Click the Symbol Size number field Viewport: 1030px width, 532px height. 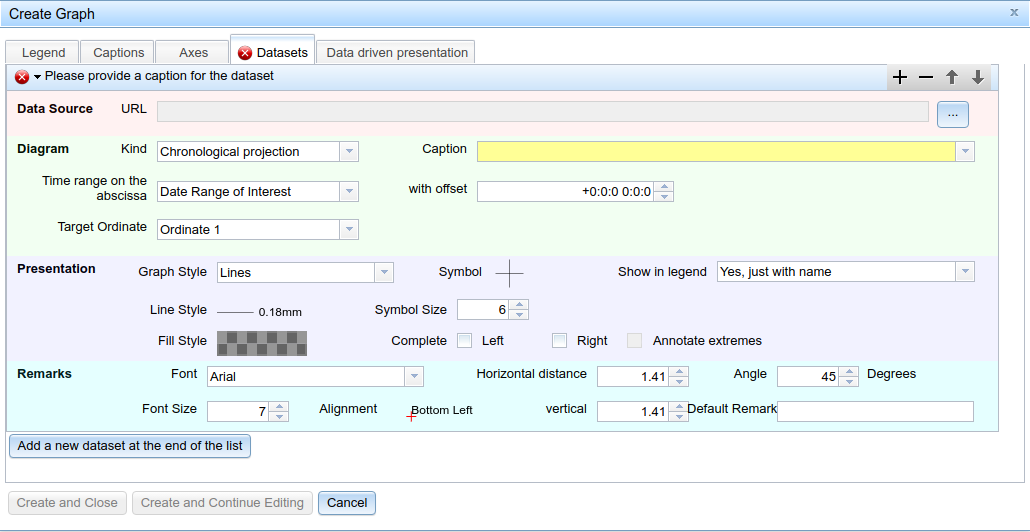pos(483,309)
